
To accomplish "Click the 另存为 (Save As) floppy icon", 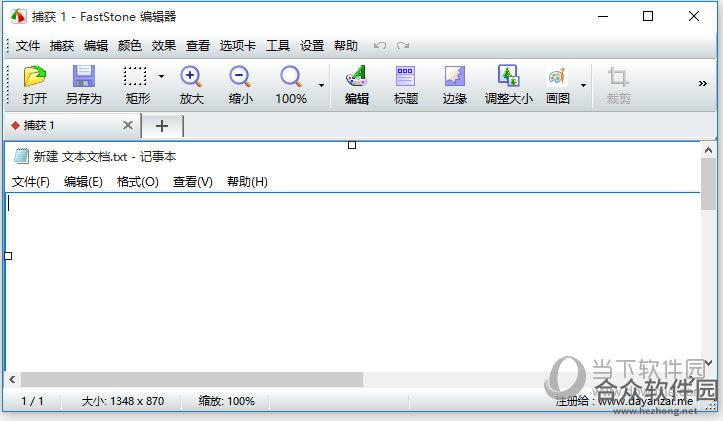I will tap(83, 76).
